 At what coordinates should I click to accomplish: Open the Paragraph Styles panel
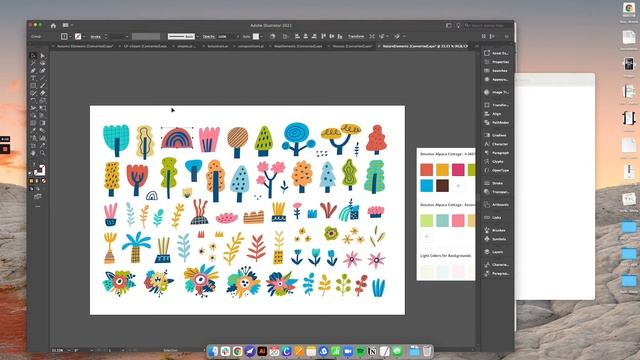click(496, 273)
